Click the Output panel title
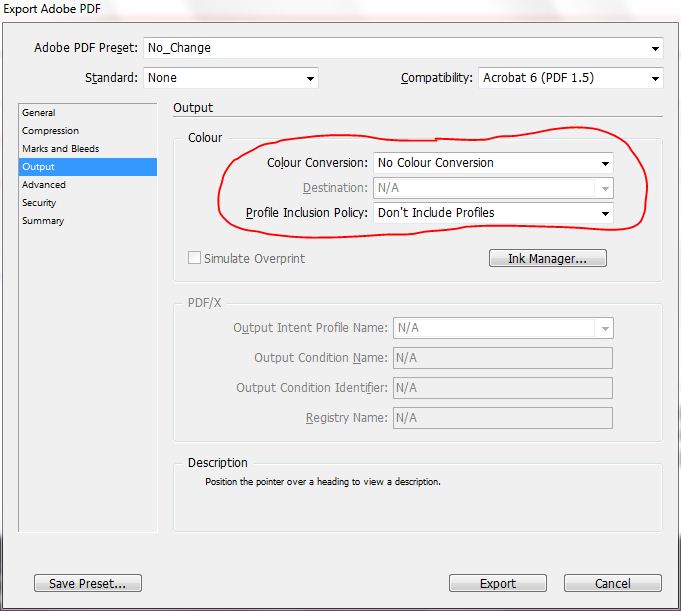 click(193, 108)
